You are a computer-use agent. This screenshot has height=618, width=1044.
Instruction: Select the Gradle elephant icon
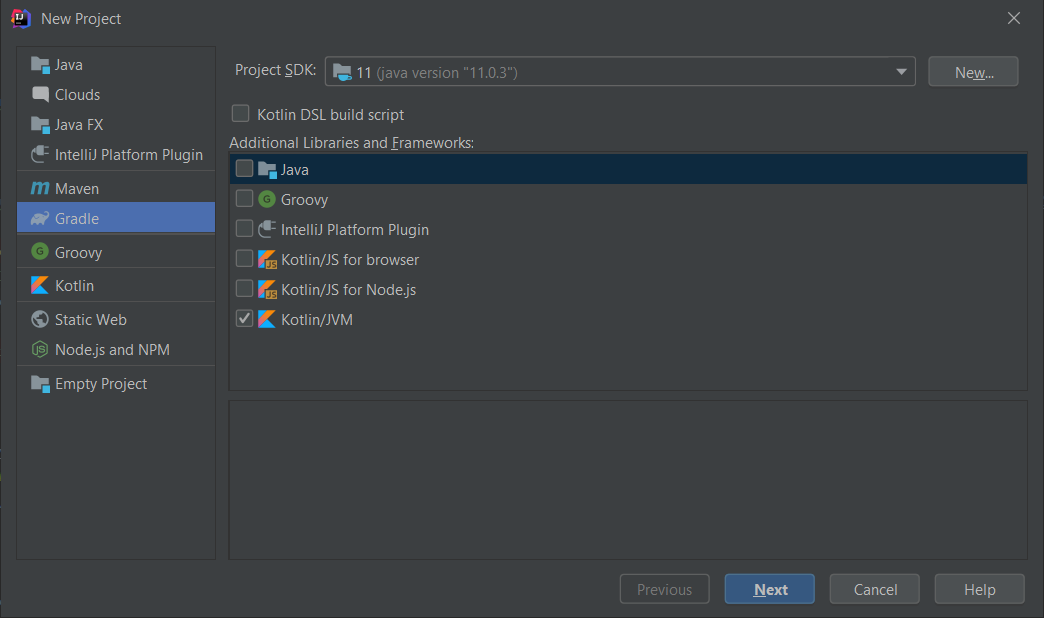tap(40, 218)
